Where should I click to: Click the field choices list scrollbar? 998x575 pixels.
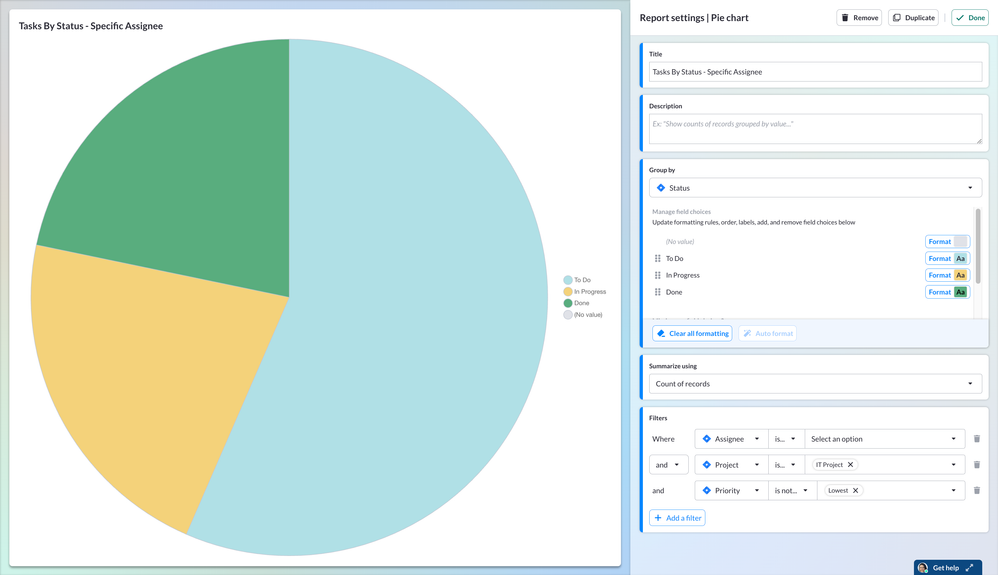pyautogui.click(x=978, y=246)
